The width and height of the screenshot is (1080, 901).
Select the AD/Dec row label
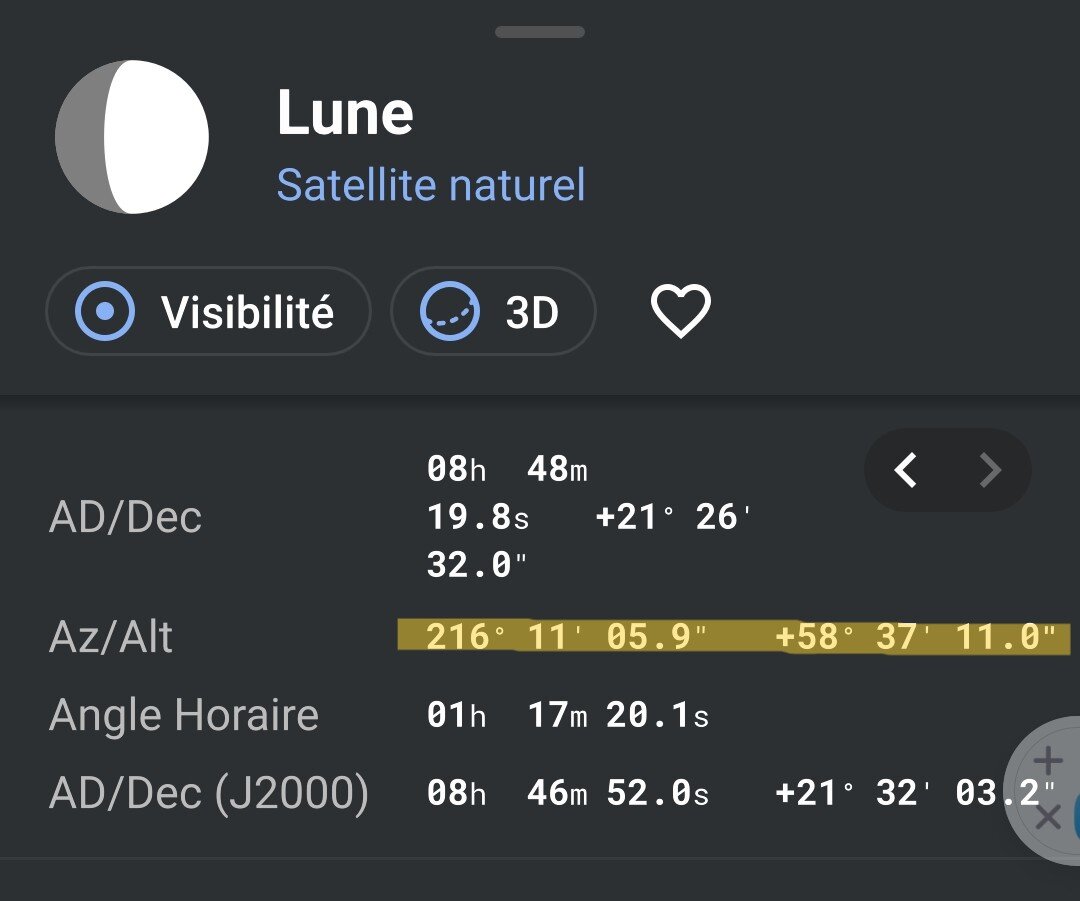pyautogui.click(x=125, y=518)
